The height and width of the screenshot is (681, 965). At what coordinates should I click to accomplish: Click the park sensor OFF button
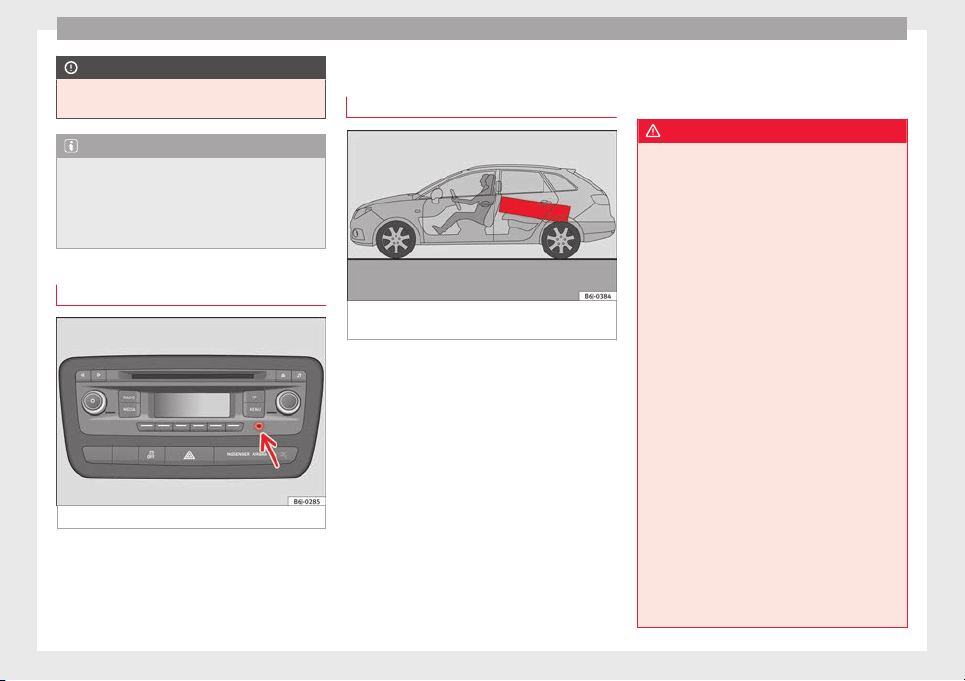pos(151,455)
